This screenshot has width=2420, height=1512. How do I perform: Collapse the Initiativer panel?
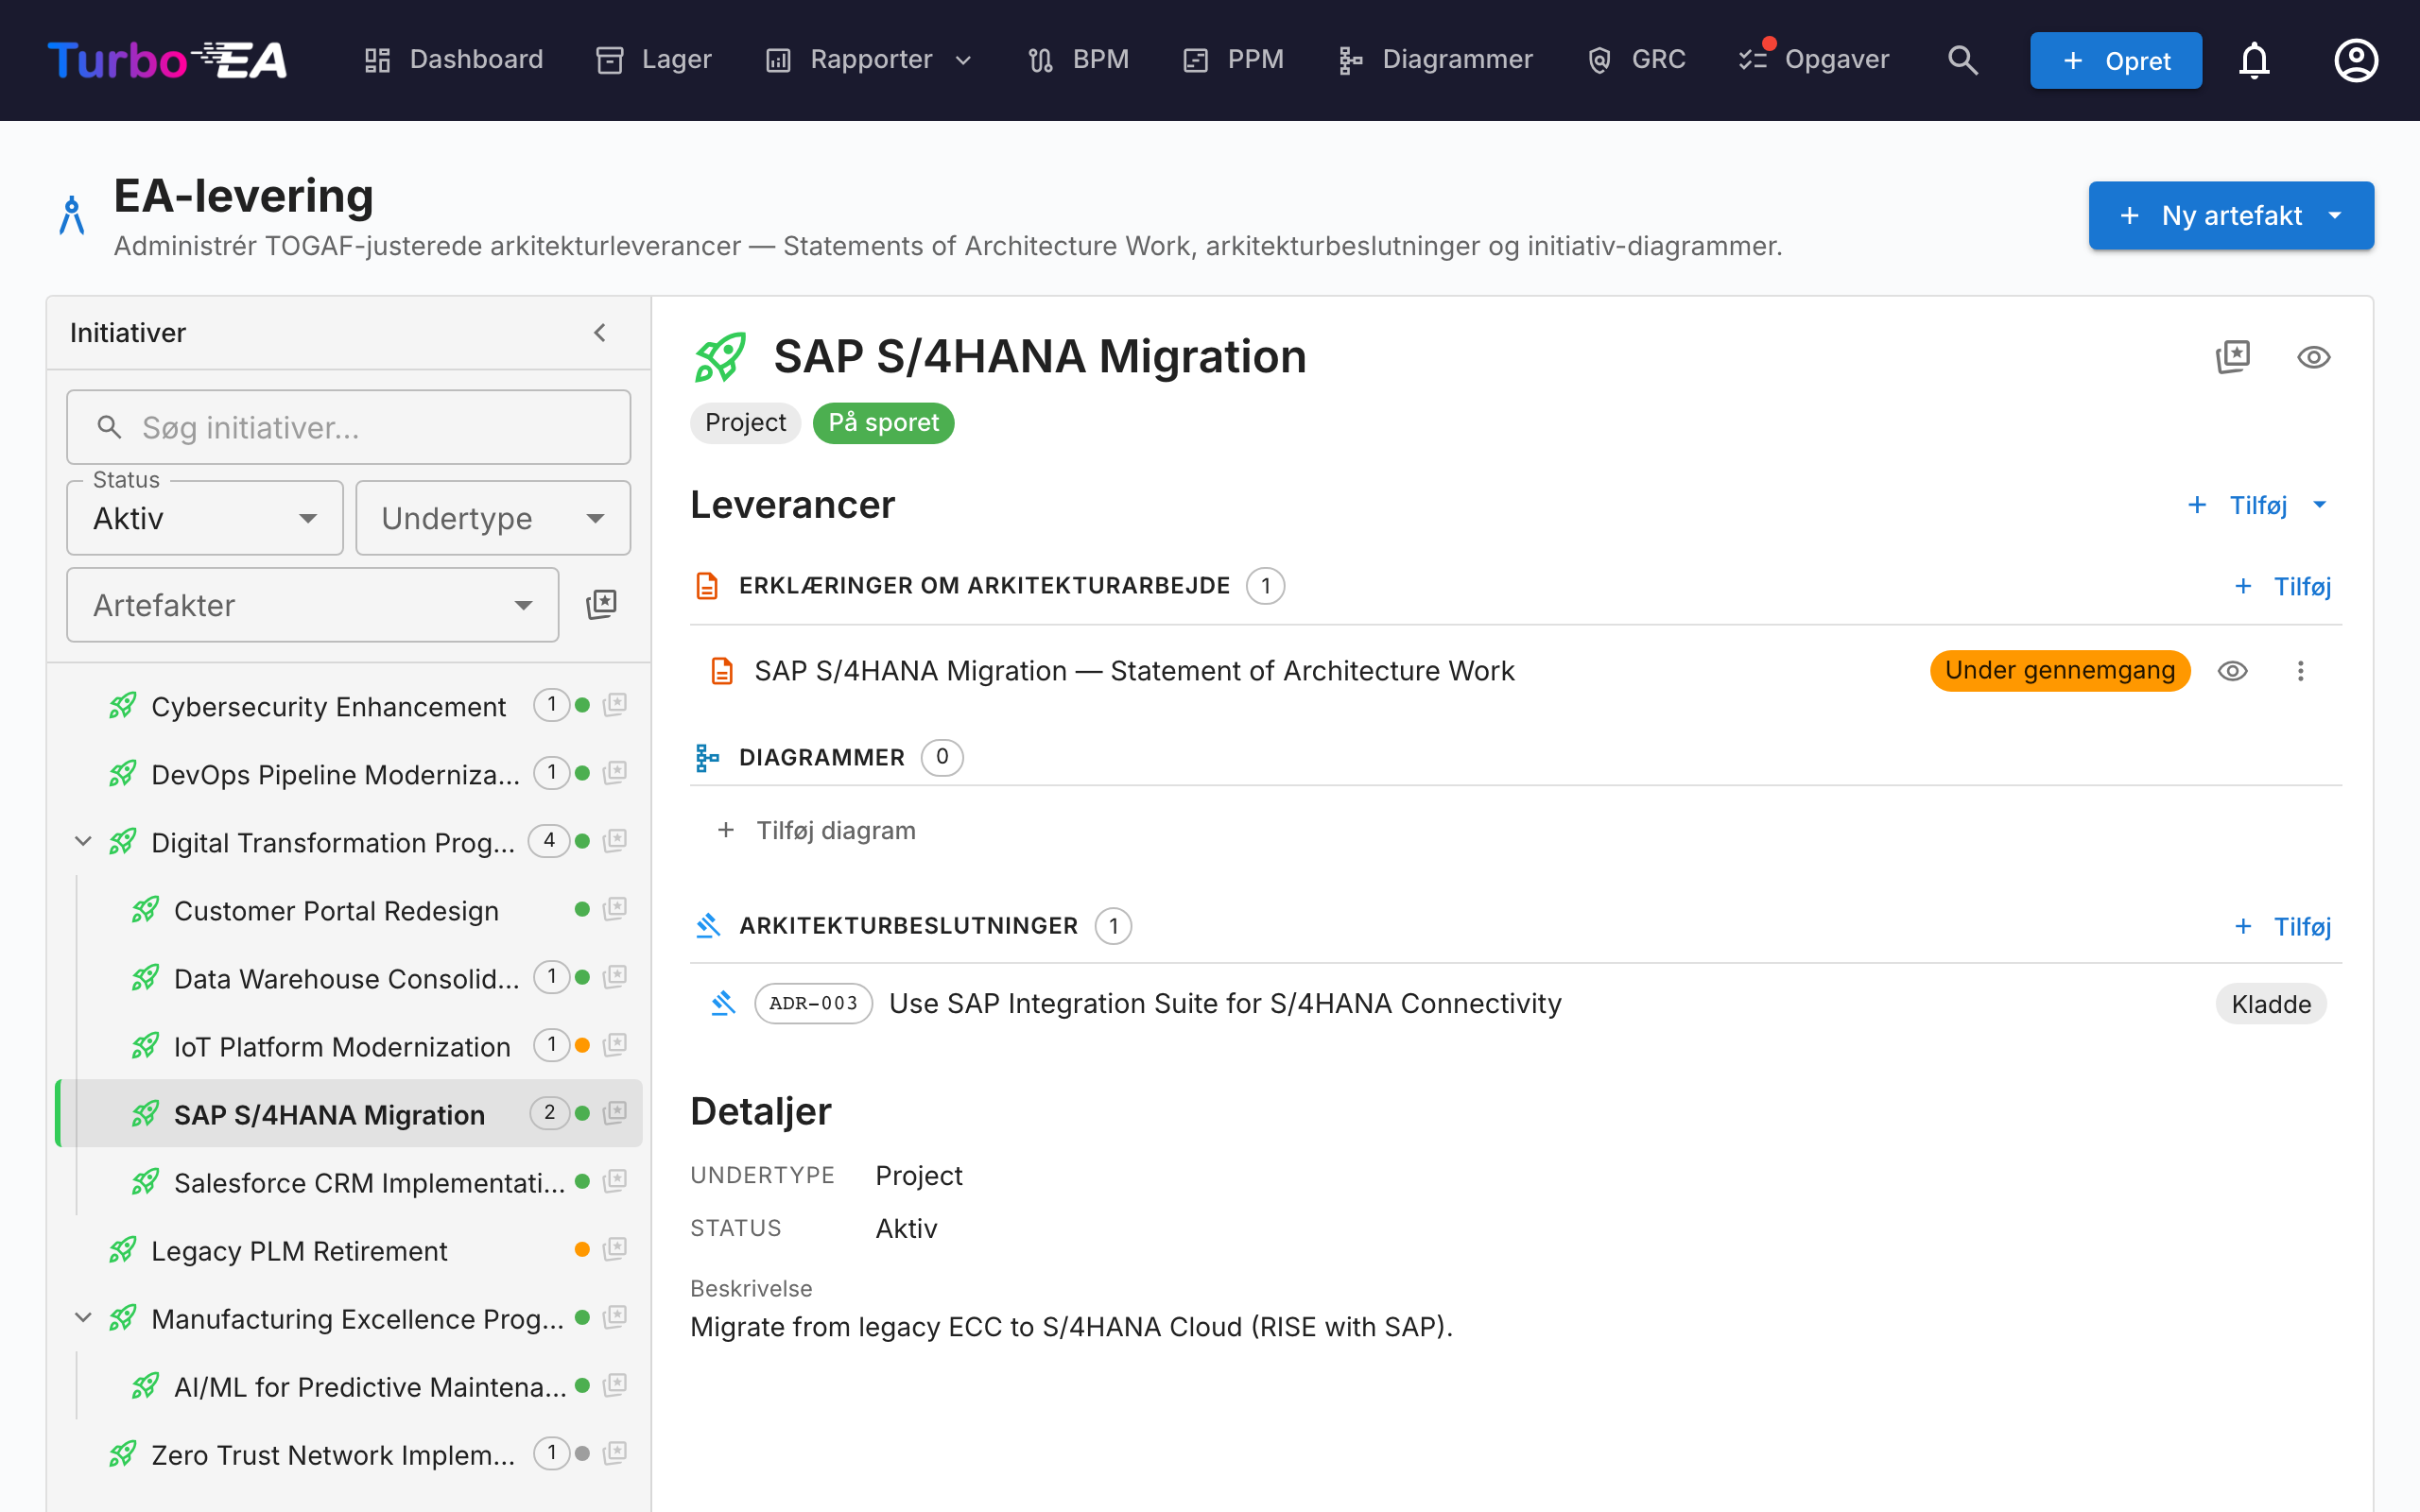pyautogui.click(x=600, y=333)
